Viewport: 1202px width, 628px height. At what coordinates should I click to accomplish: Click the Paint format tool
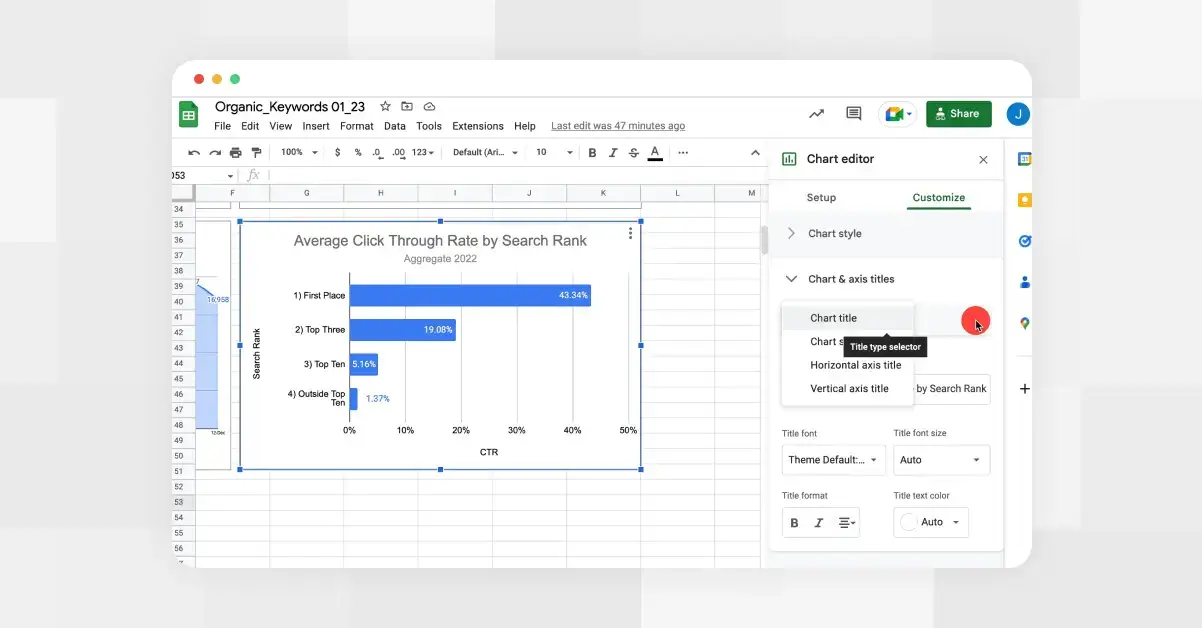(x=258, y=152)
